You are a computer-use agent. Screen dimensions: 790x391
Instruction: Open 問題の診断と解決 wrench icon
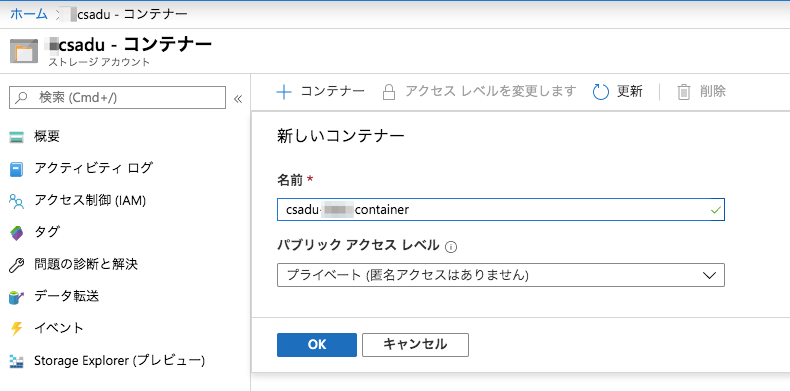tap(17, 265)
